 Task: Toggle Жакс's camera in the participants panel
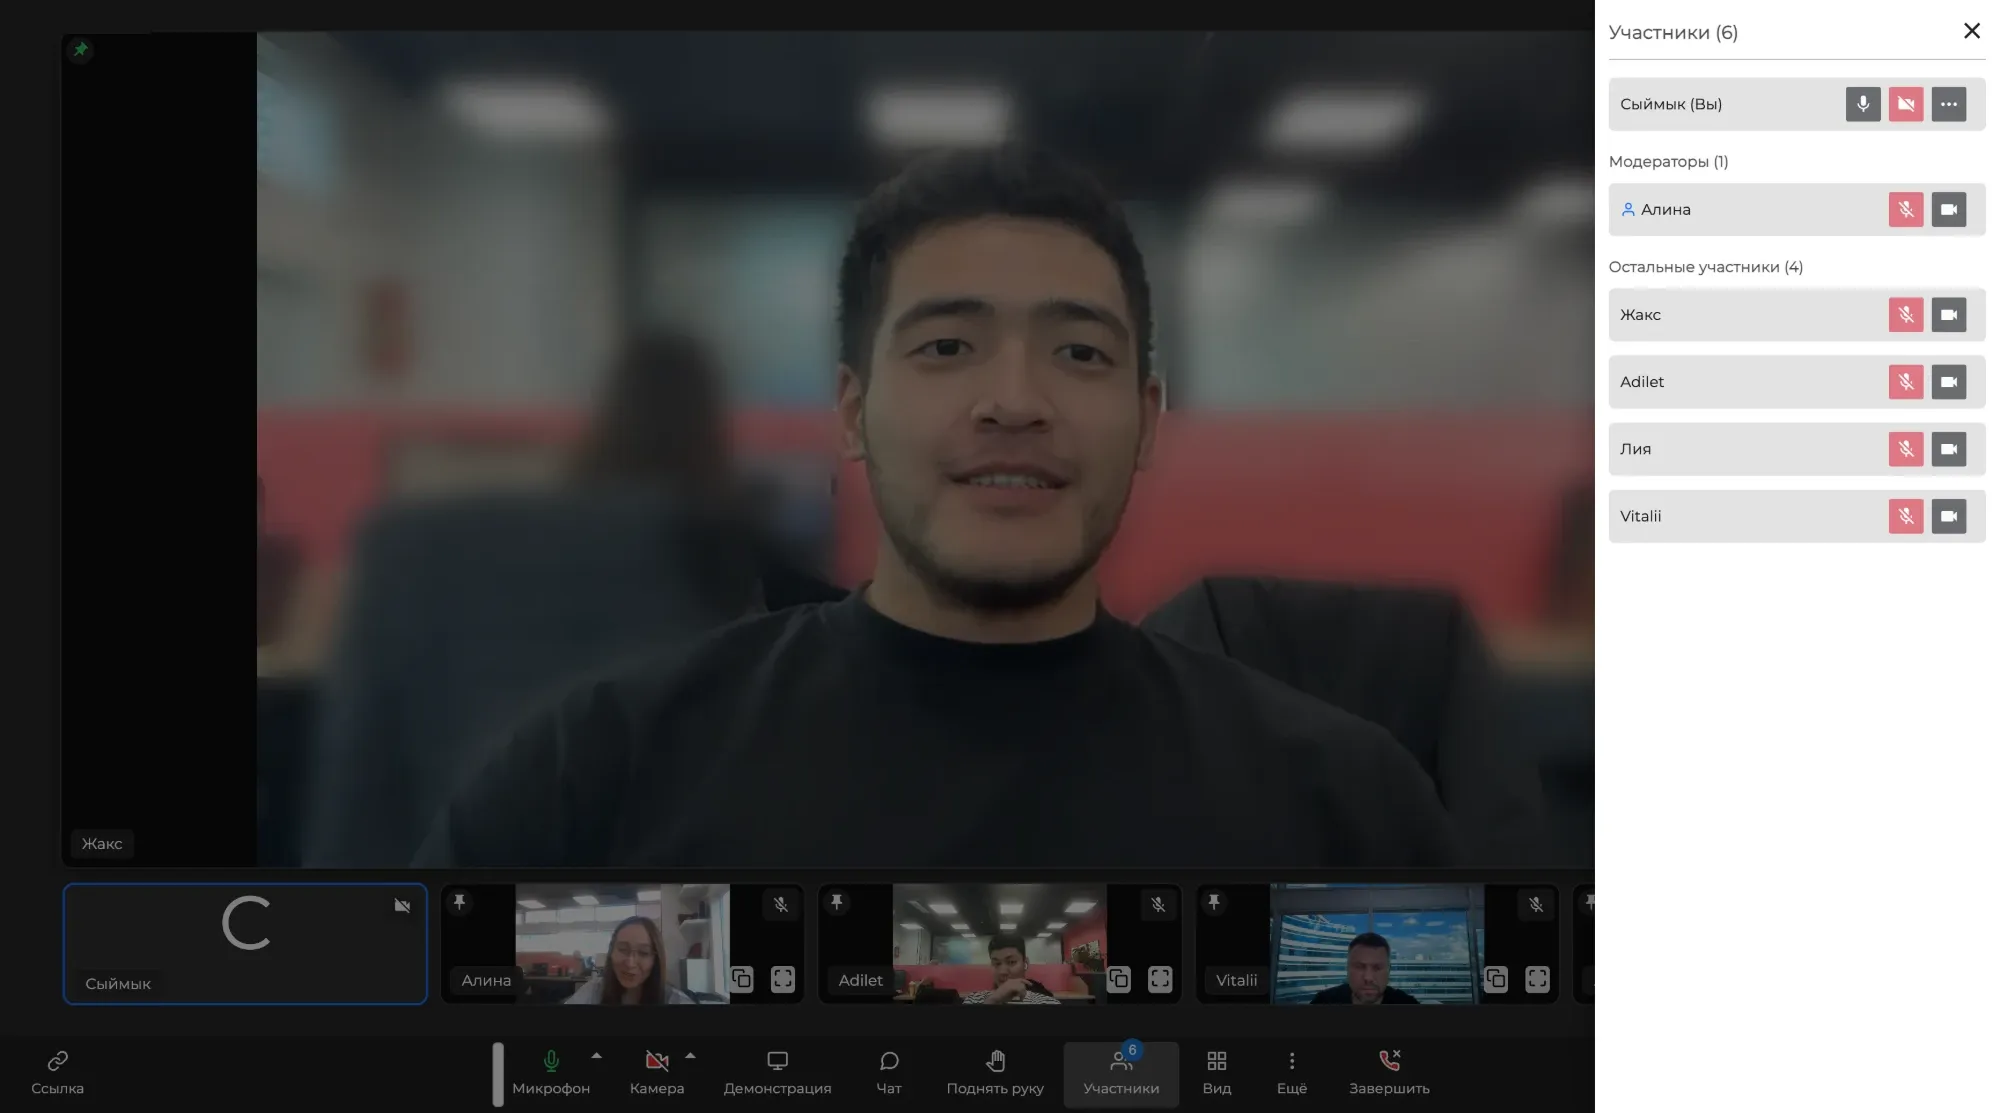coord(1949,315)
